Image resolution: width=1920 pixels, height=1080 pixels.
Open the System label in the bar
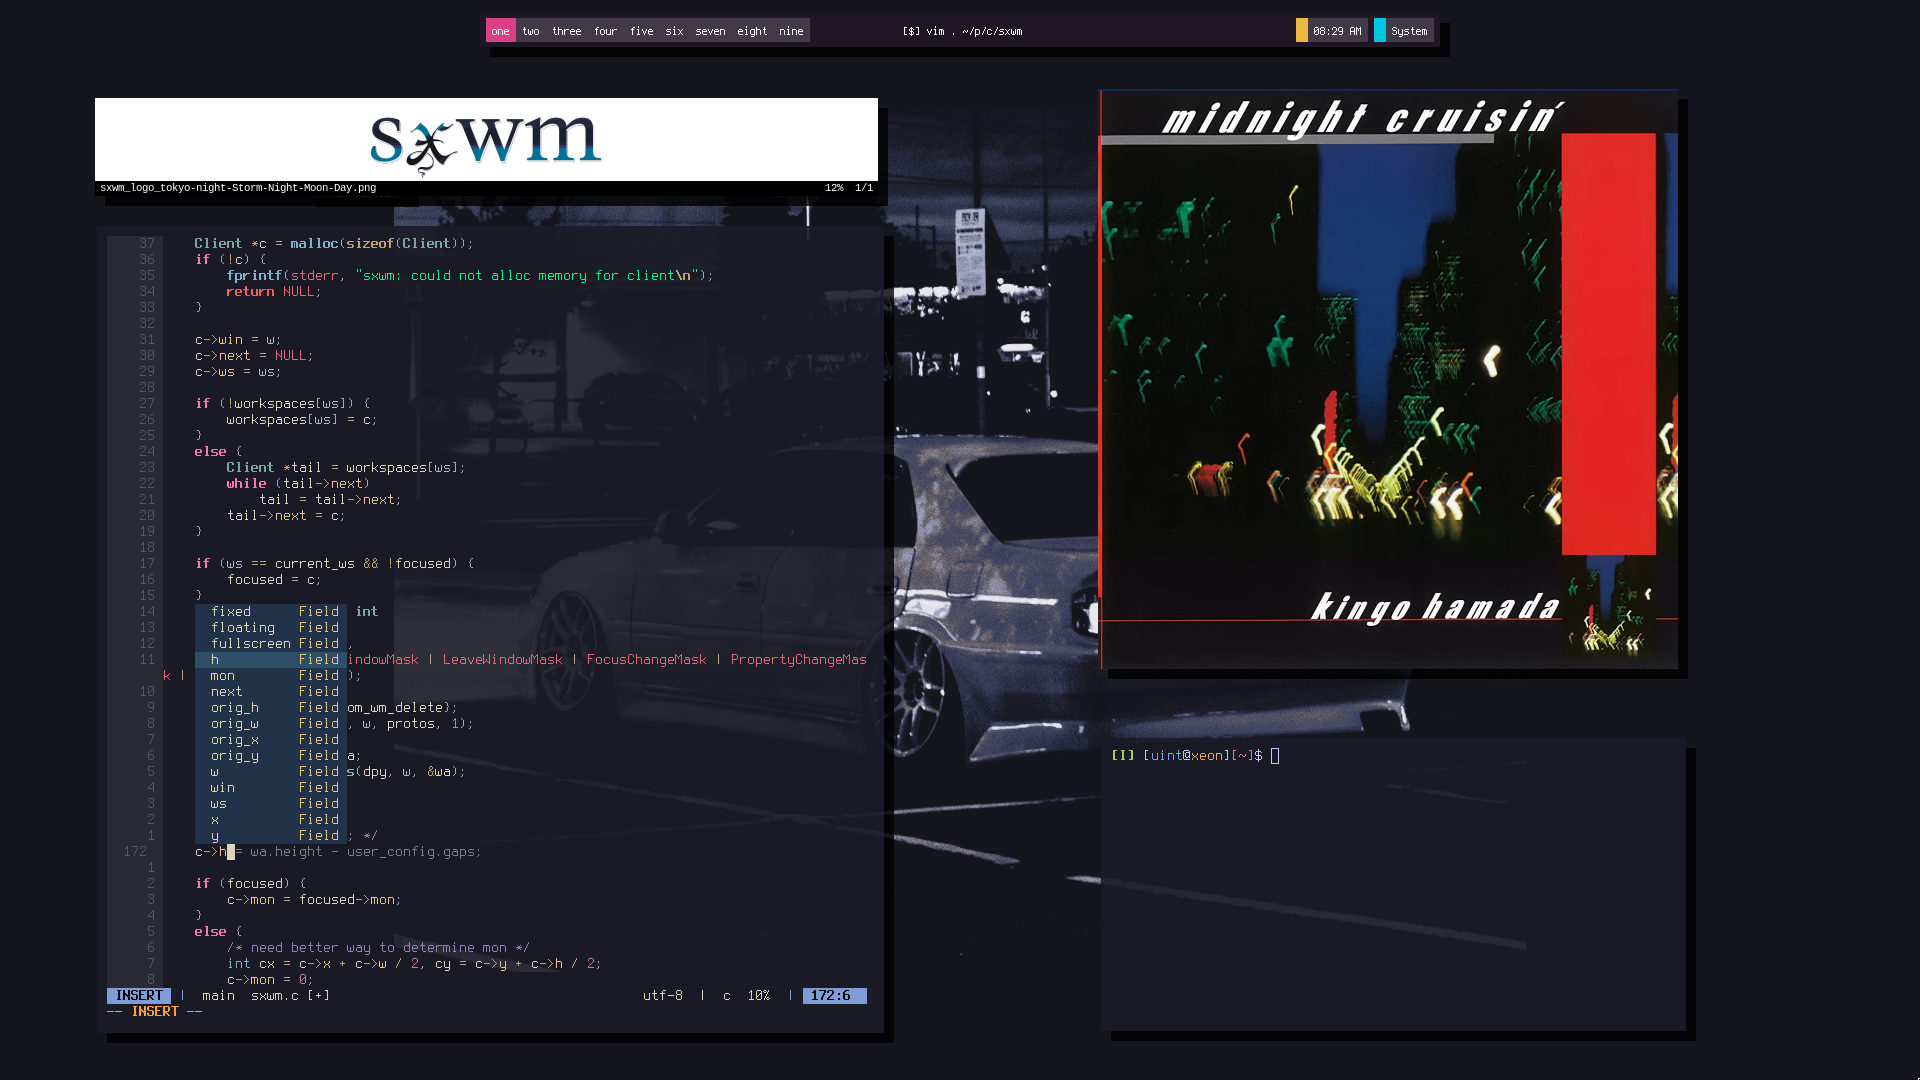(x=1409, y=31)
